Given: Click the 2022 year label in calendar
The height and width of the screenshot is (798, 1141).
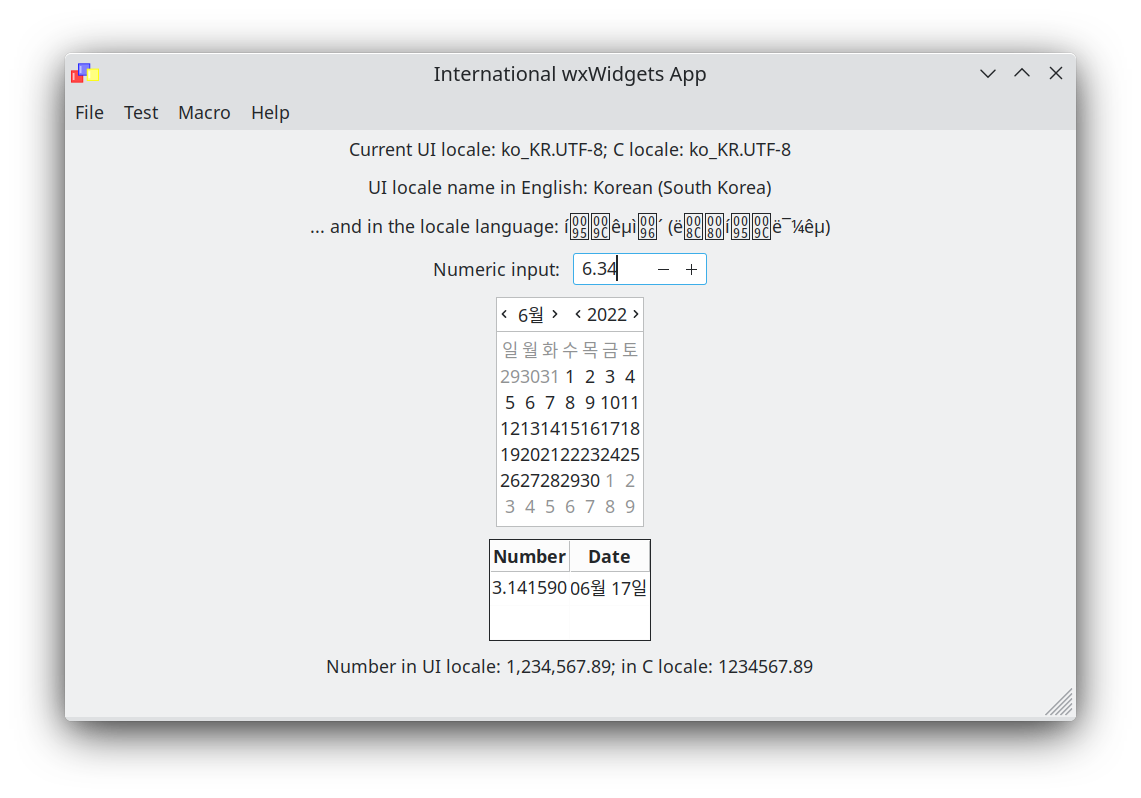Looking at the screenshot, I should tap(607, 315).
